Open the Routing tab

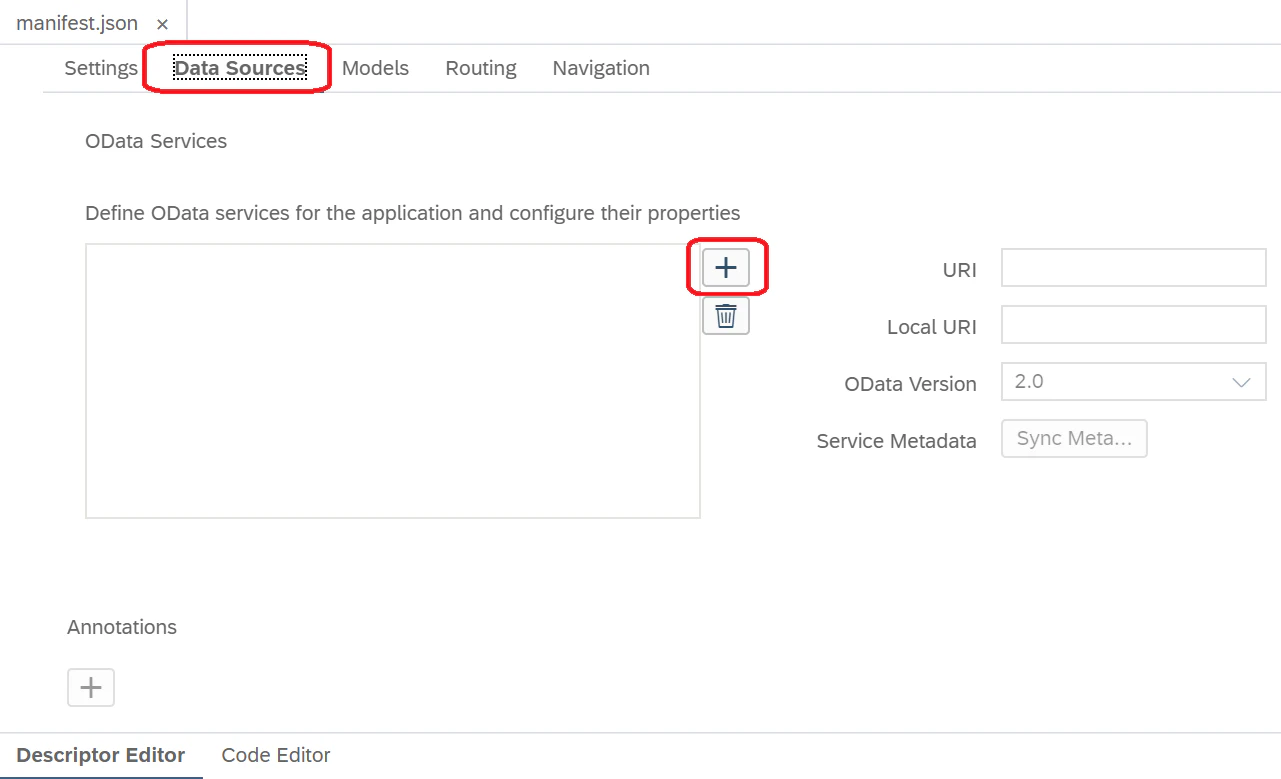481,68
